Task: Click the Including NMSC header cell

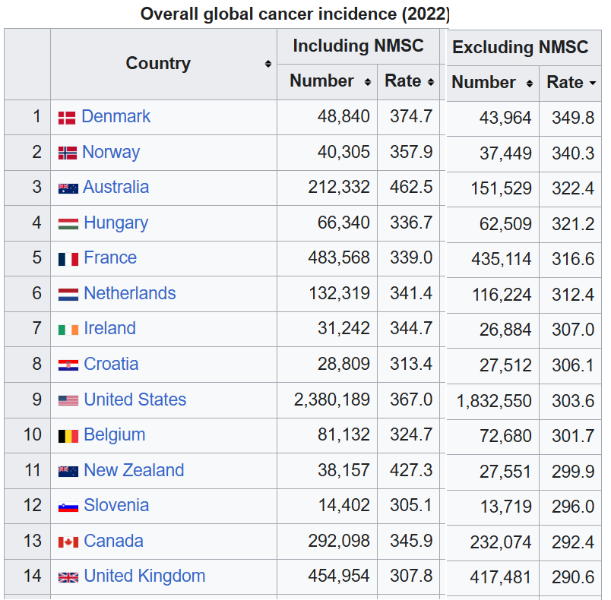Action: click(x=358, y=46)
